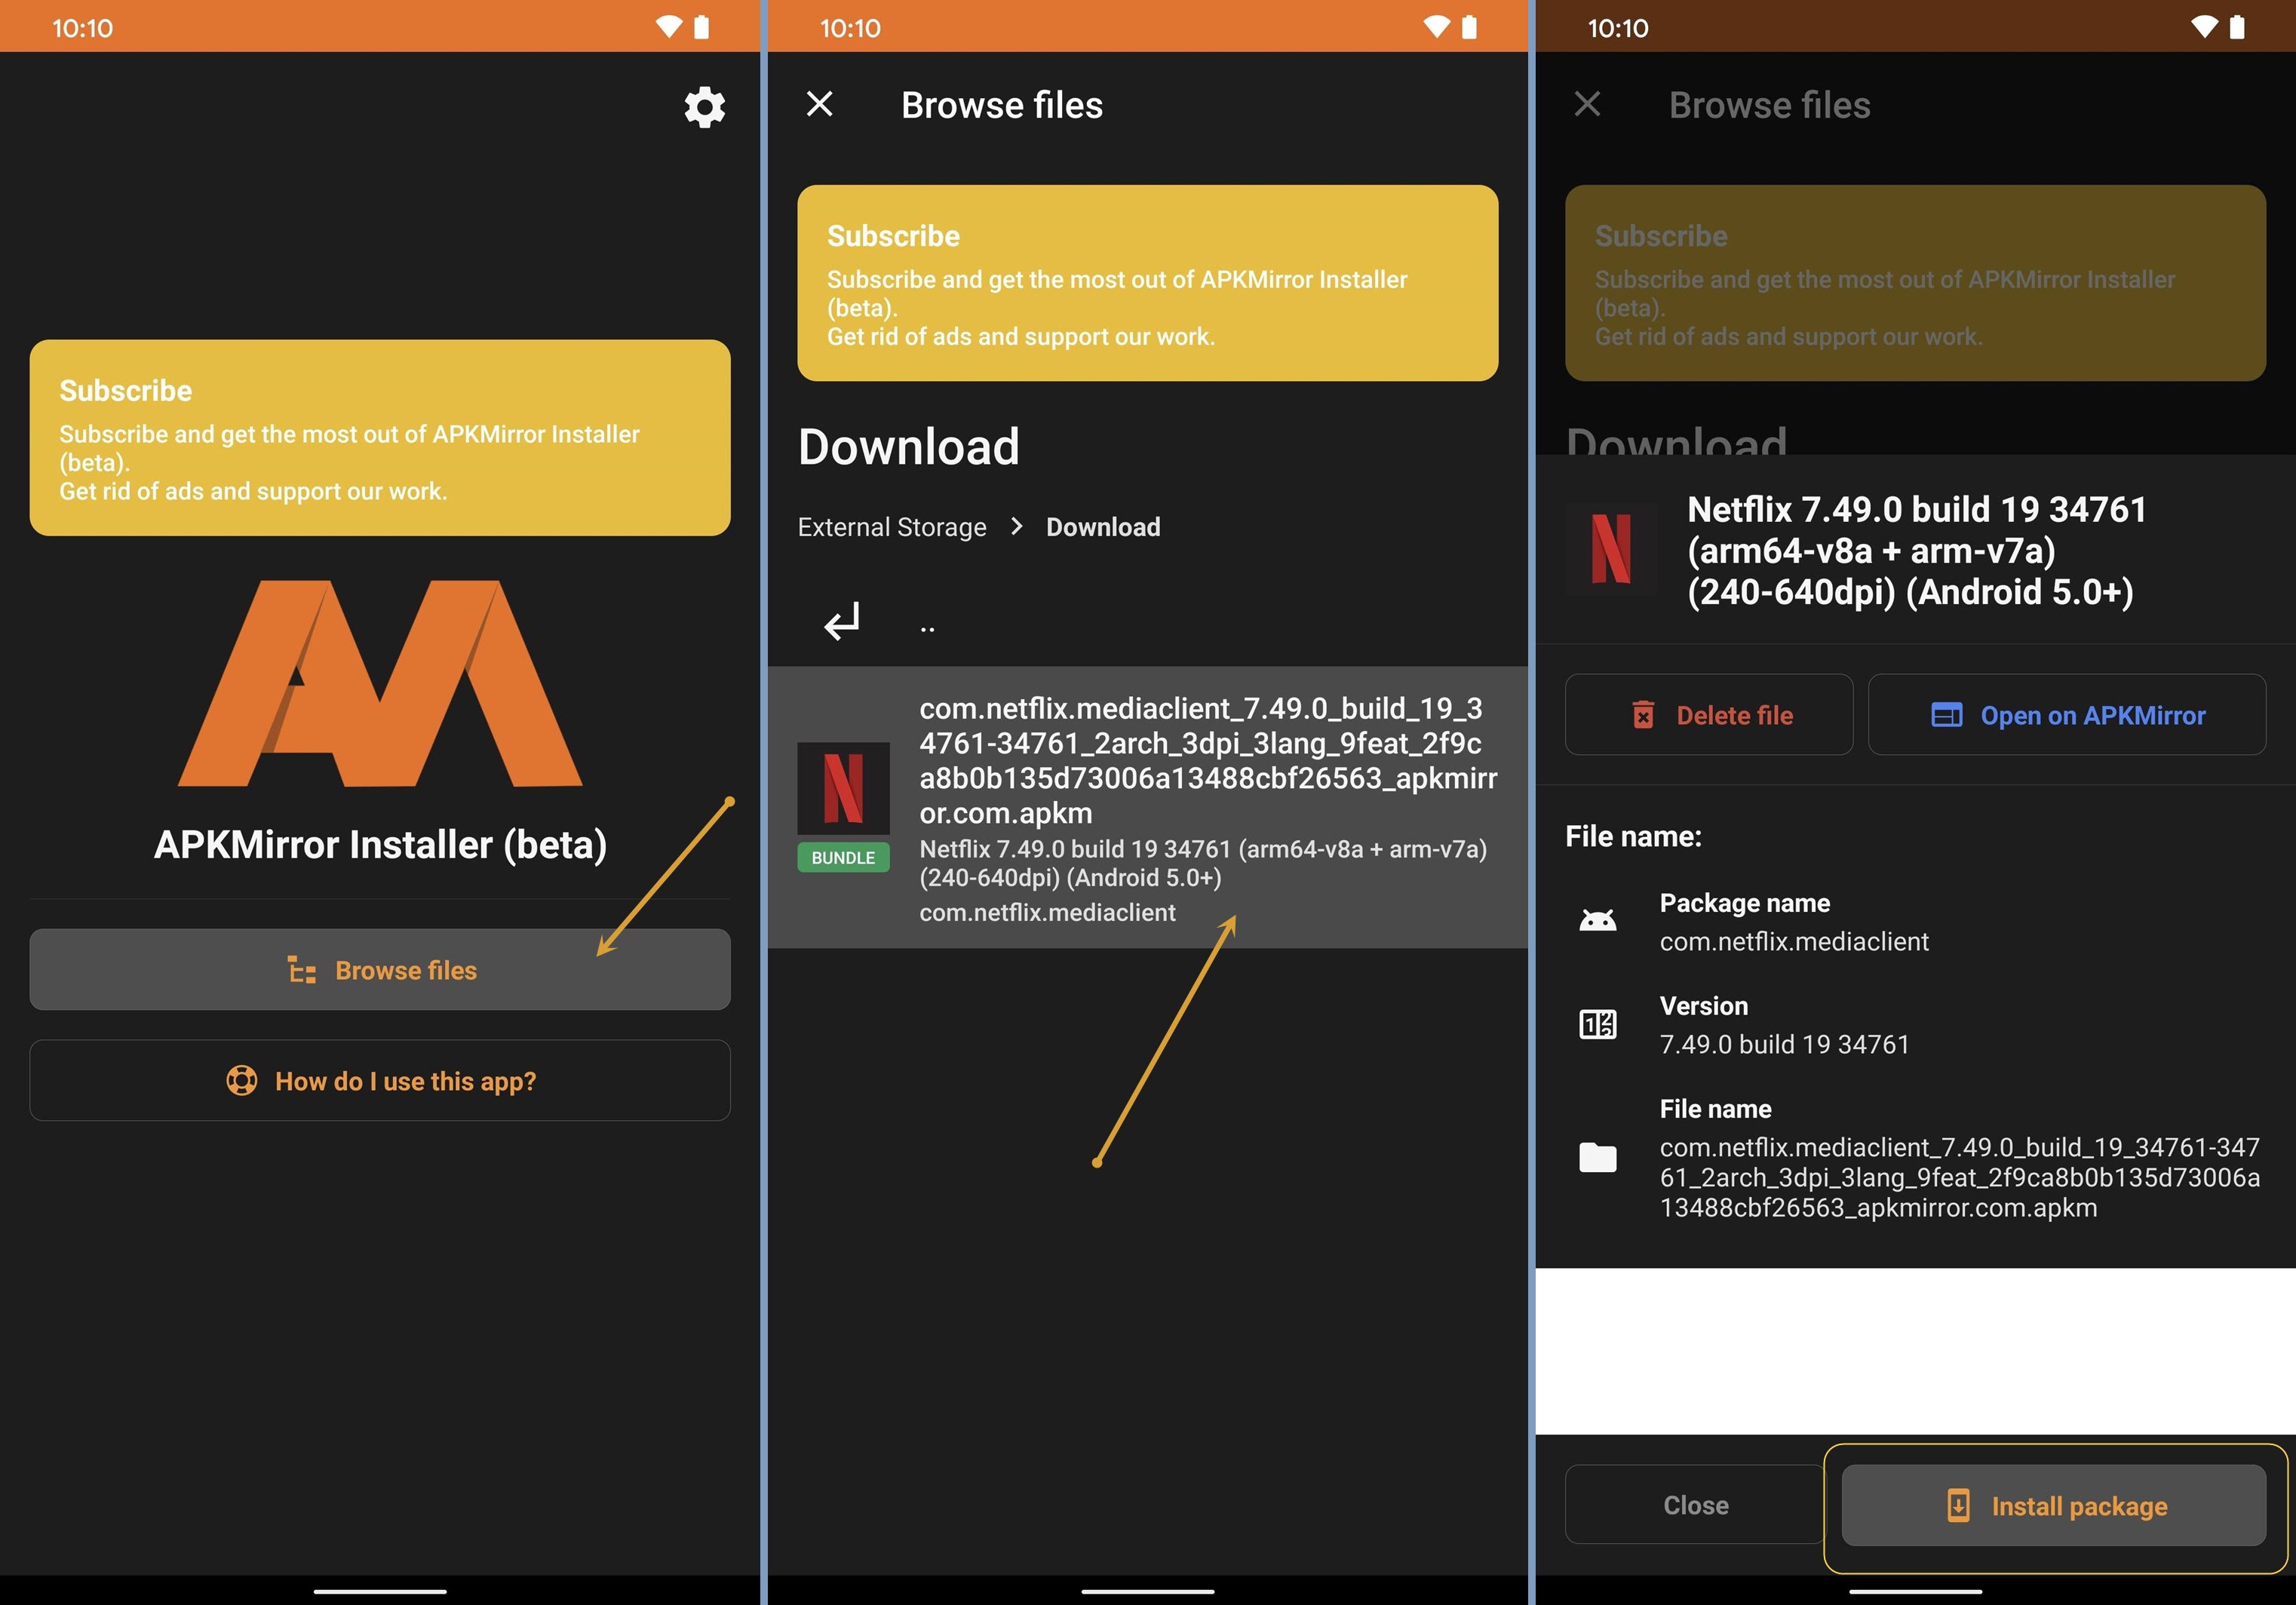This screenshot has height=1605, width=2296.
Task: Click the tree icon on the Browse files button
Action: point(302,970)
